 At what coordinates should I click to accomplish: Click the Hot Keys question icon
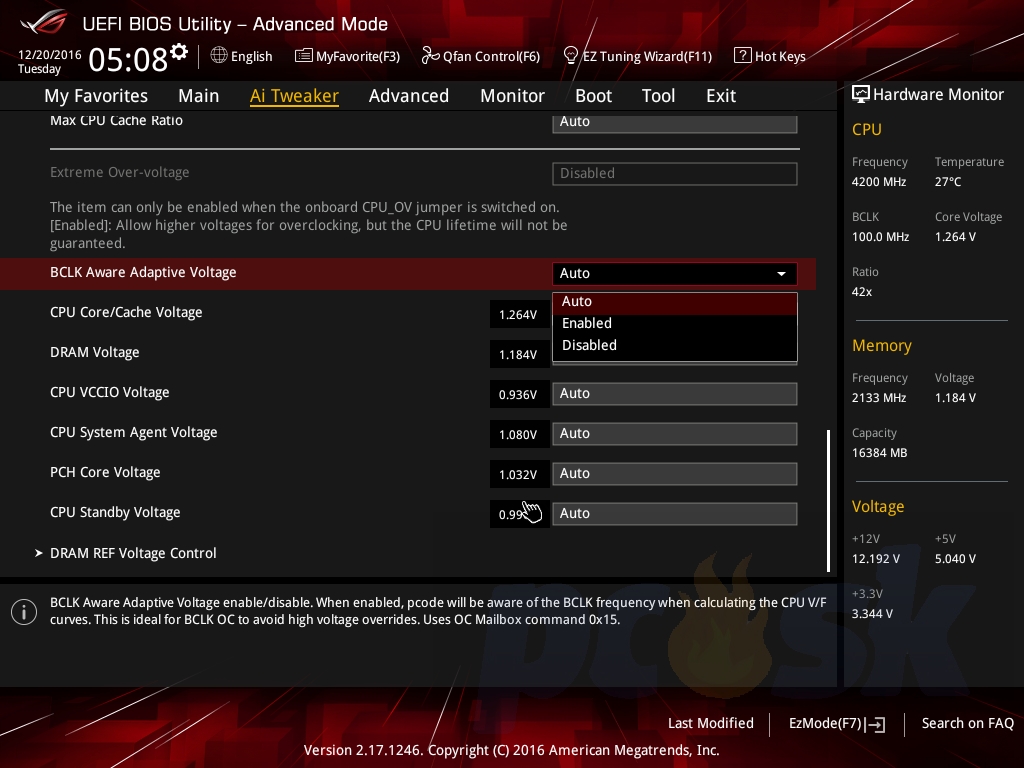pyautogui.click(x=743, y=56)
